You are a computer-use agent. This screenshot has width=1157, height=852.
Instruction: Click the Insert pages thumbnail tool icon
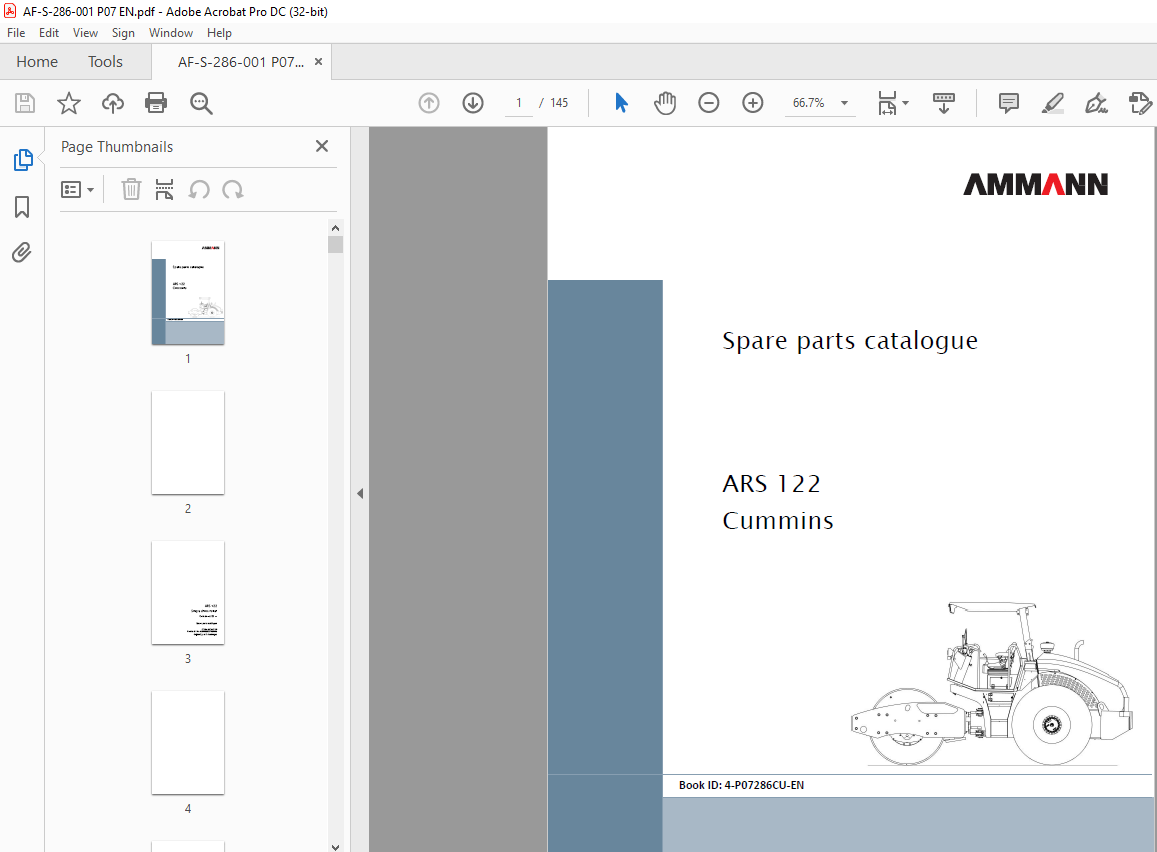tap(165, 190)
